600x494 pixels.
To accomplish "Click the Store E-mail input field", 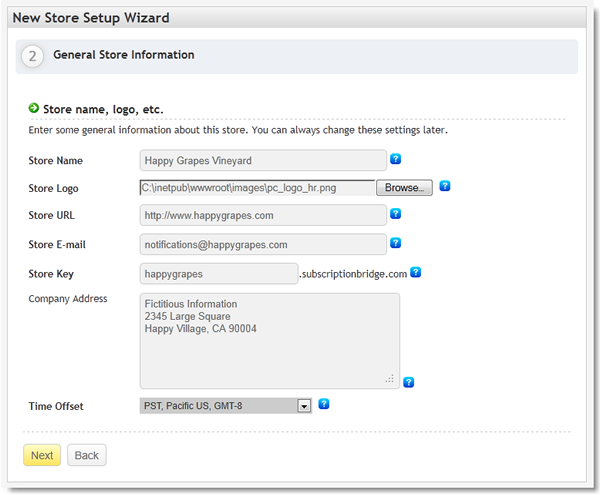I will [x=263, y=244].
